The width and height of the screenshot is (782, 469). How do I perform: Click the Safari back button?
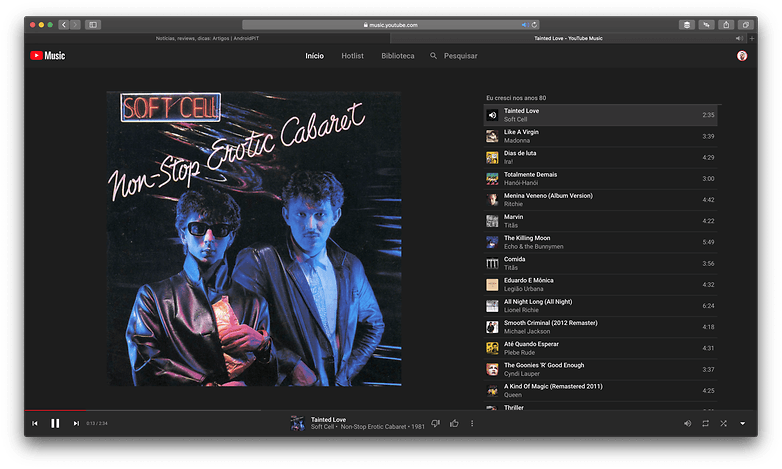[63, 24]
